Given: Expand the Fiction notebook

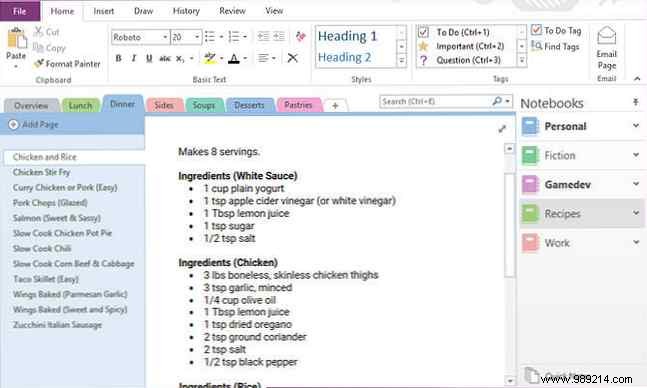Looking at the screenshot, I should point(636,155).
